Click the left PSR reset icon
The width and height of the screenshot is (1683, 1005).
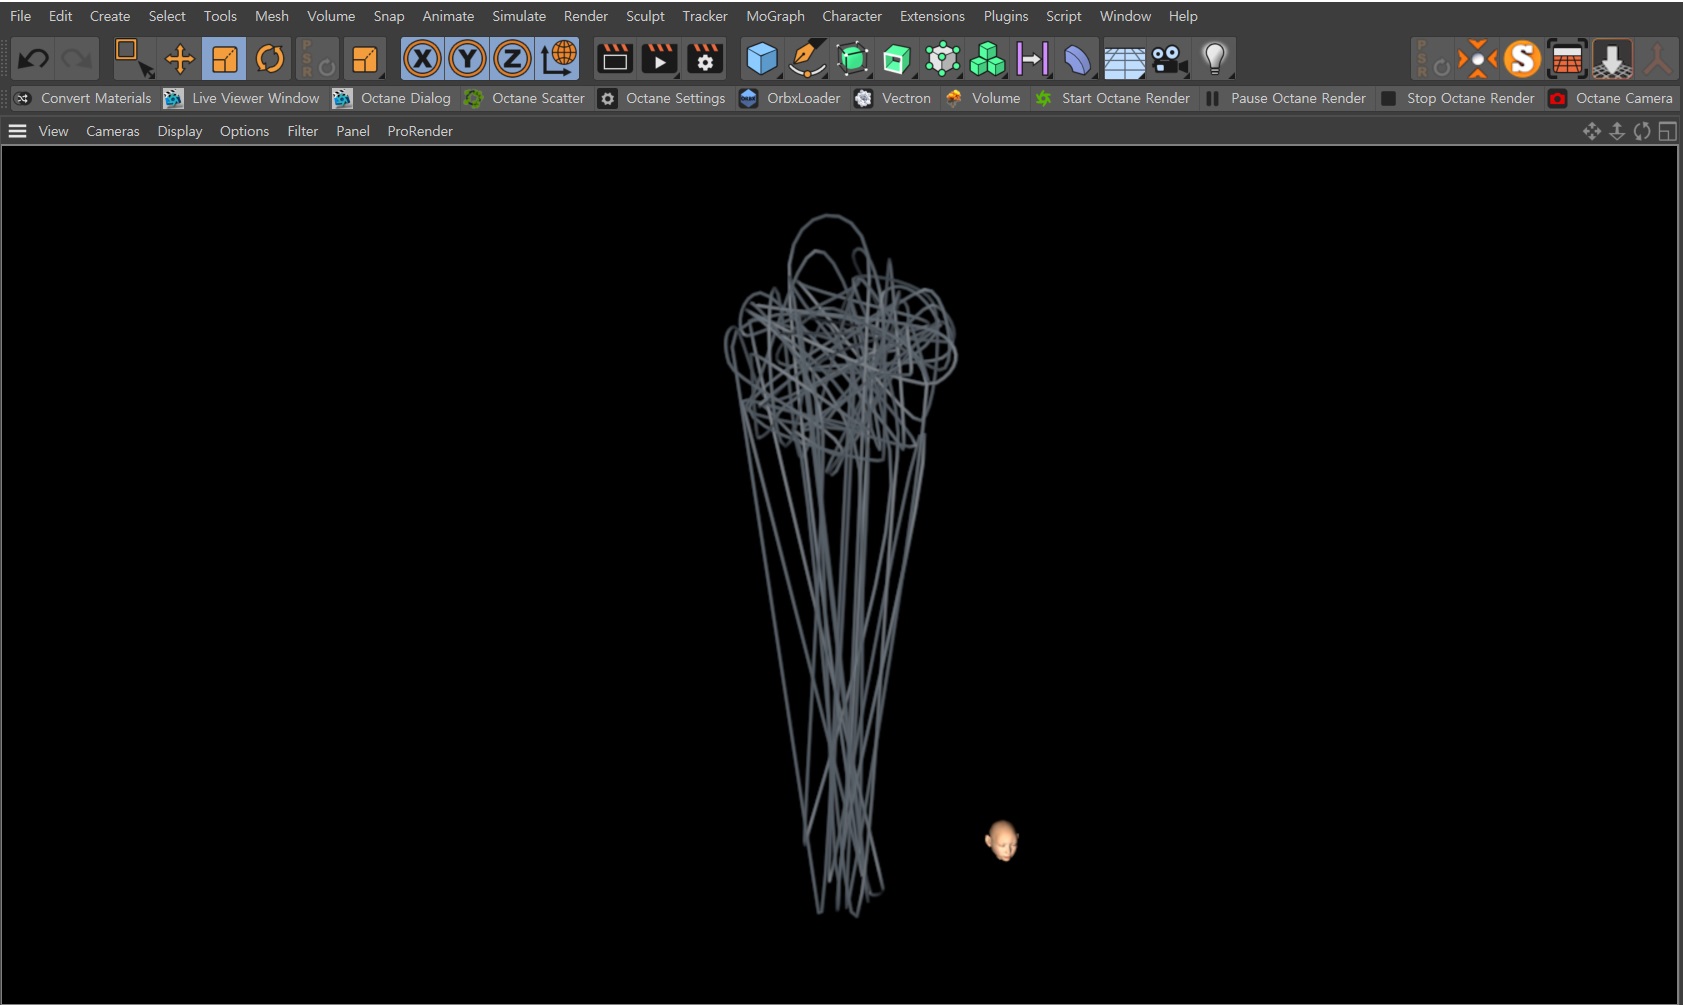click(x=317, y=59)
